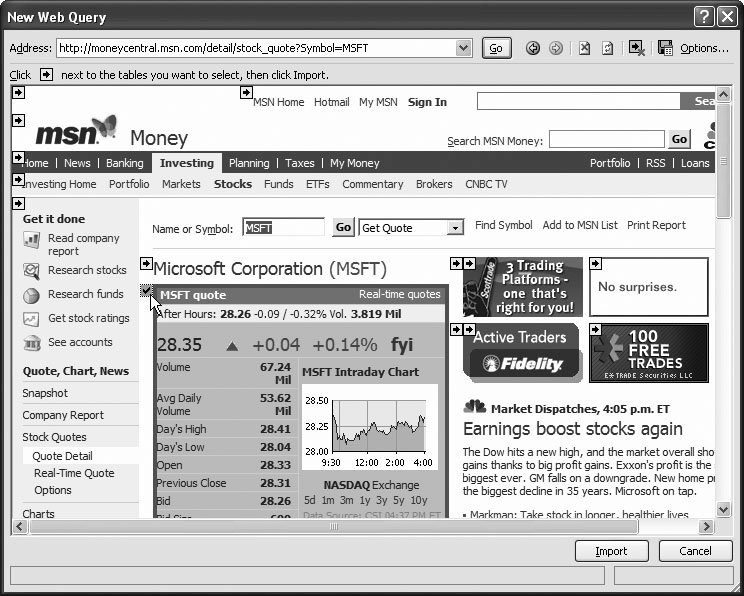Screen dimensions: 744x596
Task: Click the horizontal scrollbar right arrow
Action: click(x=707, y=526)
